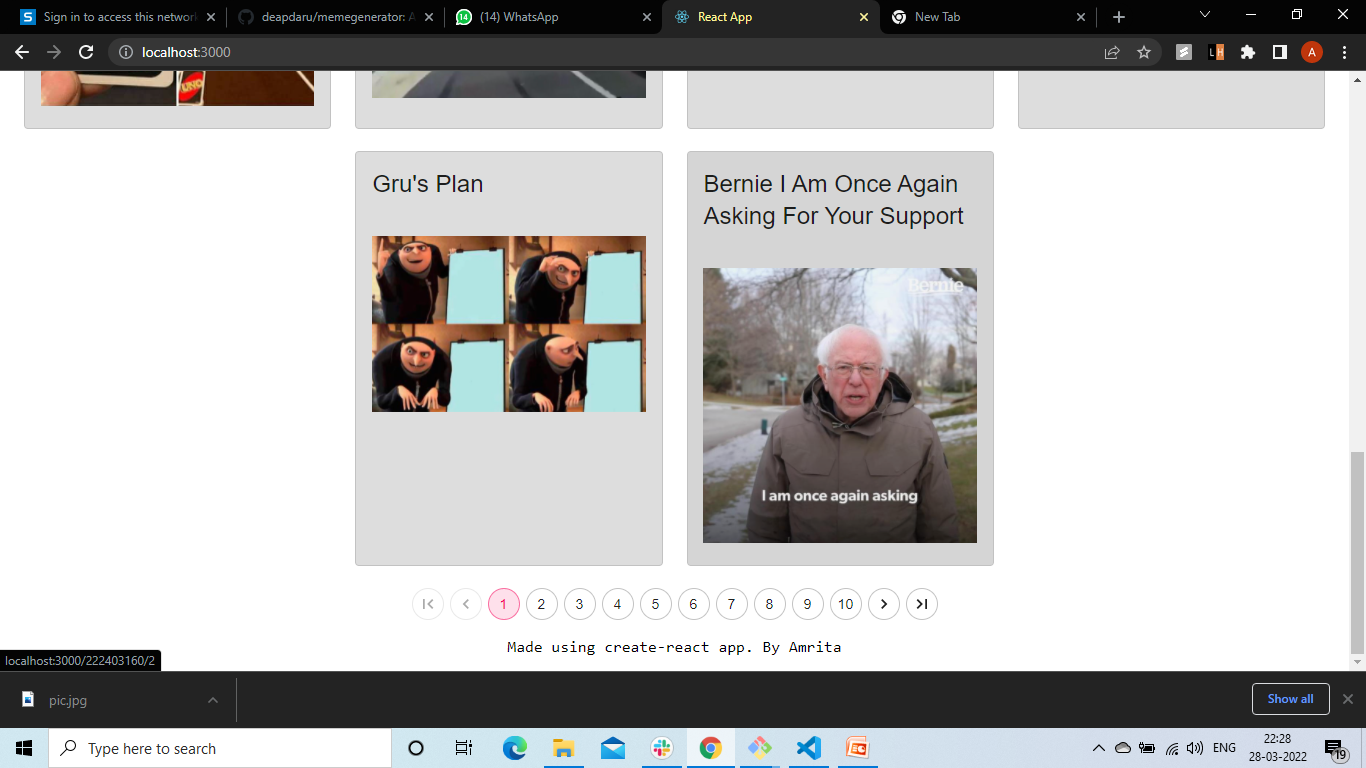Toggle system sound via the speaker icon
Viewport: 1366px width, 768px height.
pyautogui.click(x=1196, y=748)
